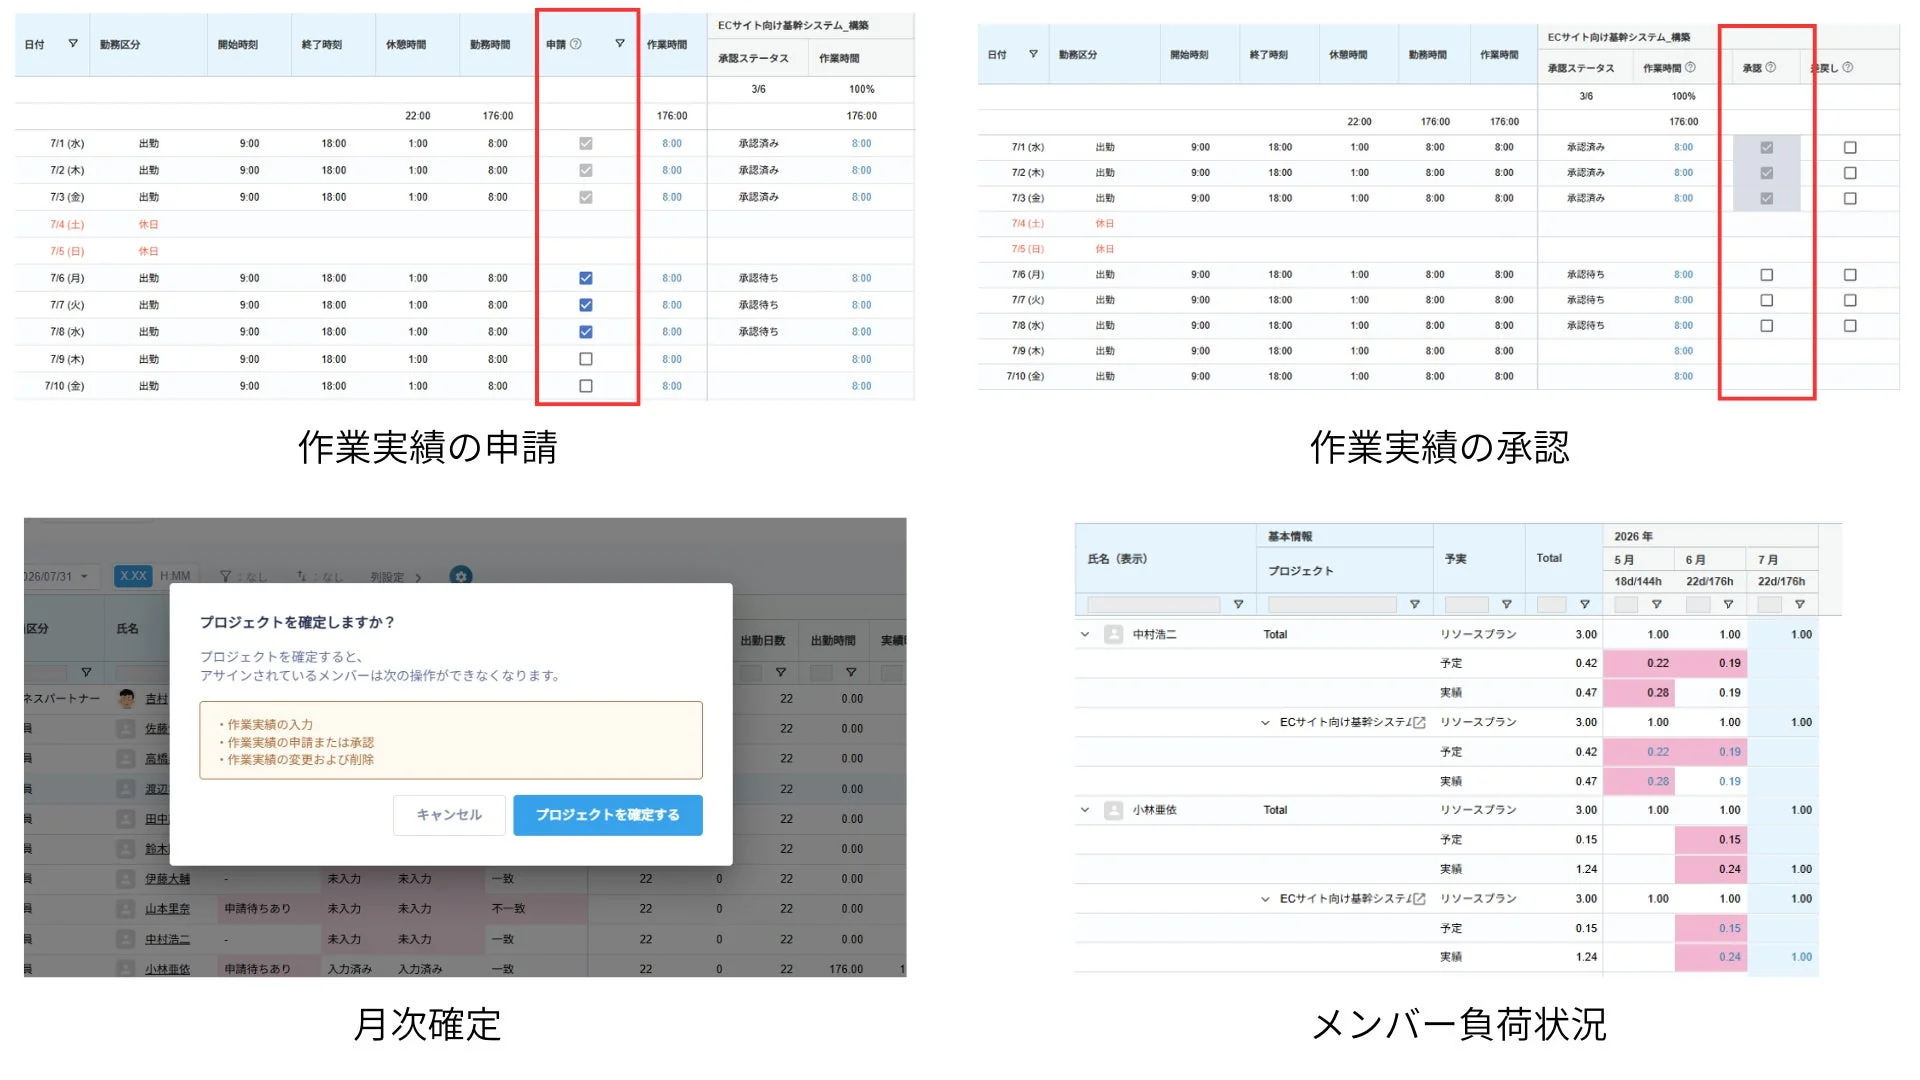Check the 差戻し checkbox for 7/6 (月)
1920x1080 pixels.
(x=1850, y=275)
